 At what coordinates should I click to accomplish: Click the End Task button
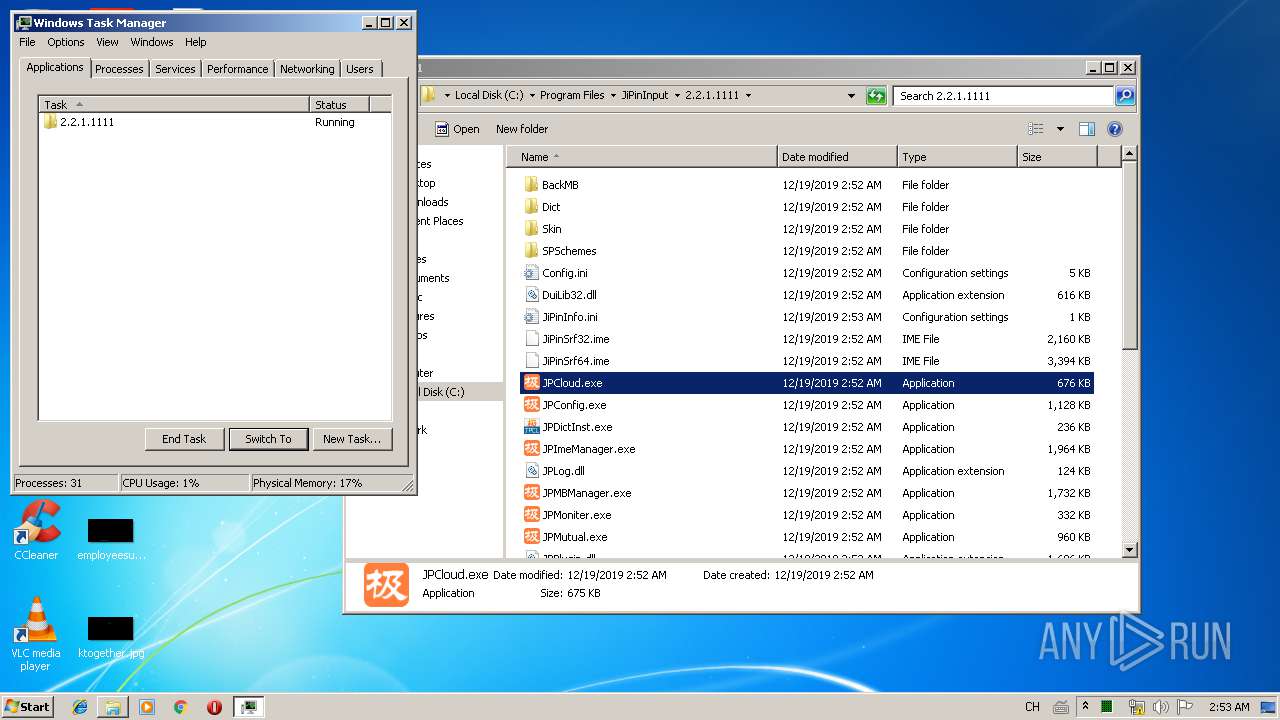point(184,439)
